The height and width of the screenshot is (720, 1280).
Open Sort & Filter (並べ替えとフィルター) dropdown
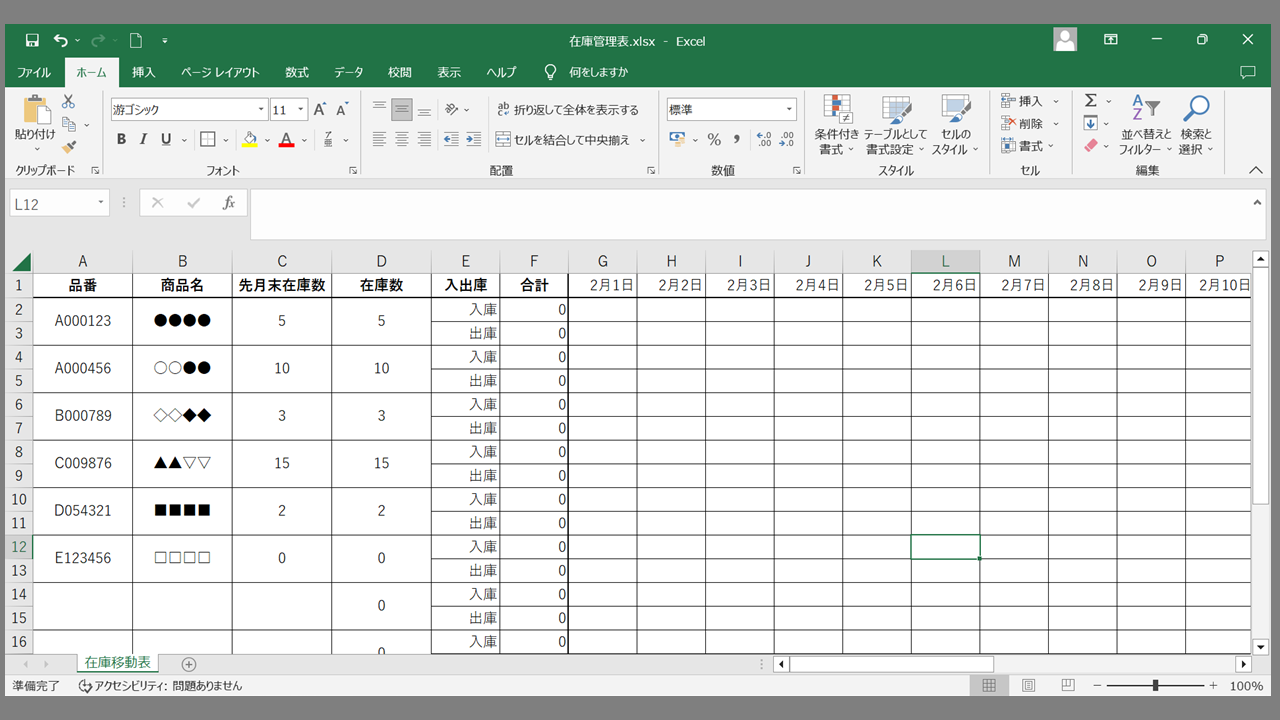(x=1145, y=125)
